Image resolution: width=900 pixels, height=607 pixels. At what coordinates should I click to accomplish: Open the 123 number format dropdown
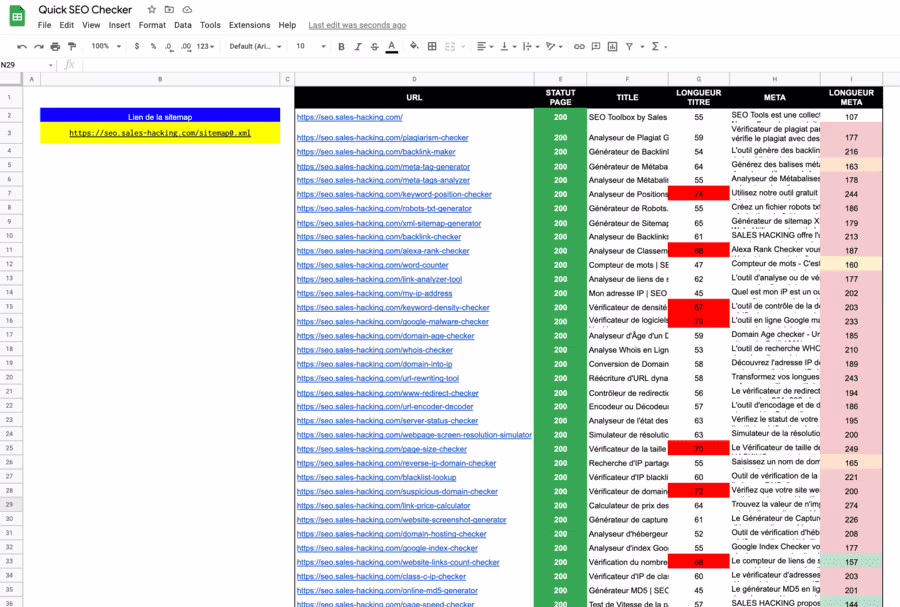(205, 46)
